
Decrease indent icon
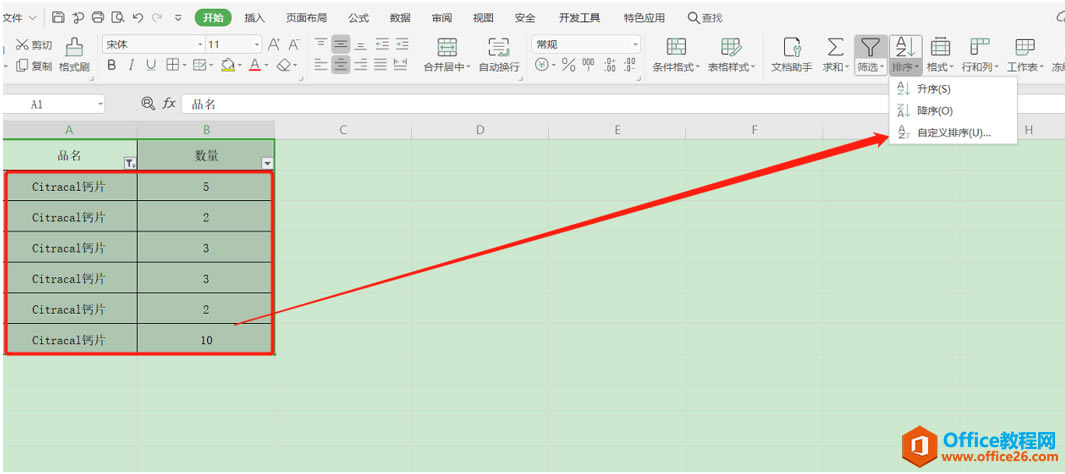[x=382, y=45]
